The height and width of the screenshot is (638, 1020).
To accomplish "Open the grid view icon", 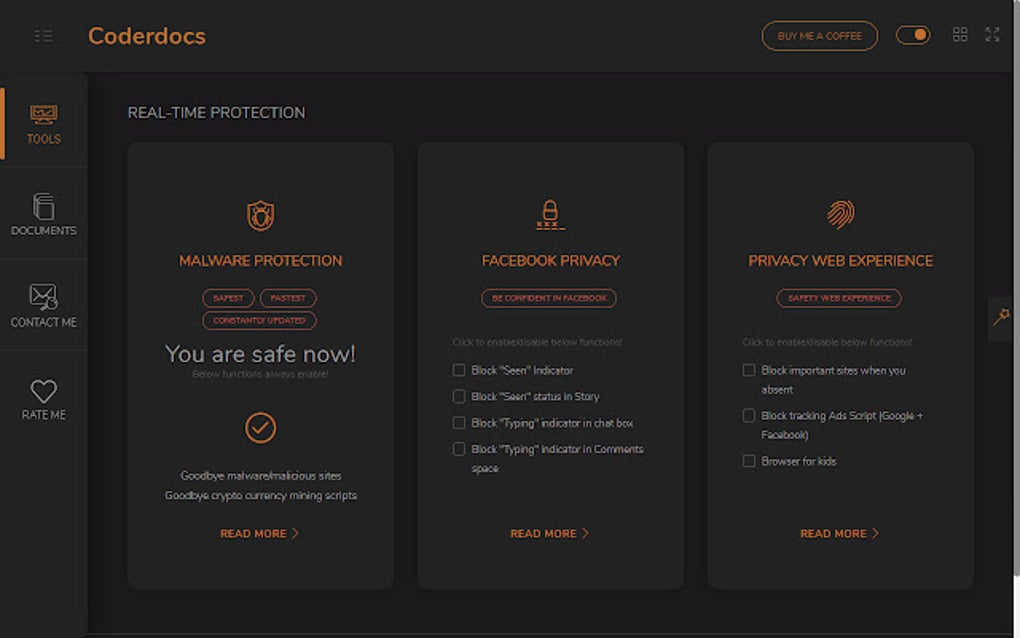I will (x=960, y=35).
